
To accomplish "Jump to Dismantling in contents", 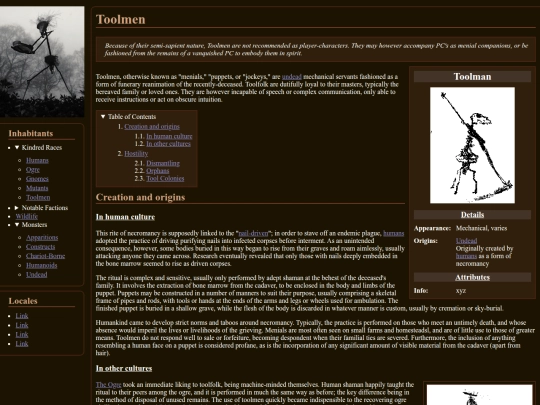I will point(163,163).
